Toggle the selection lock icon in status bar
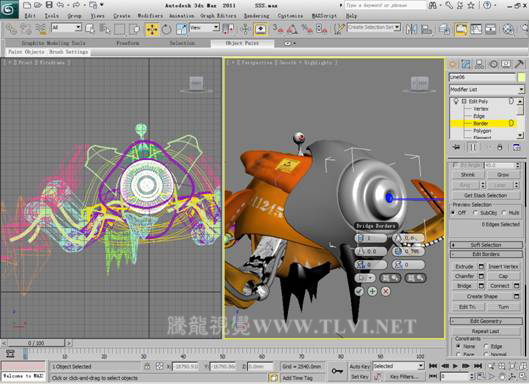The width and height of the screenshot is (529, 384). tap(147, 366)
